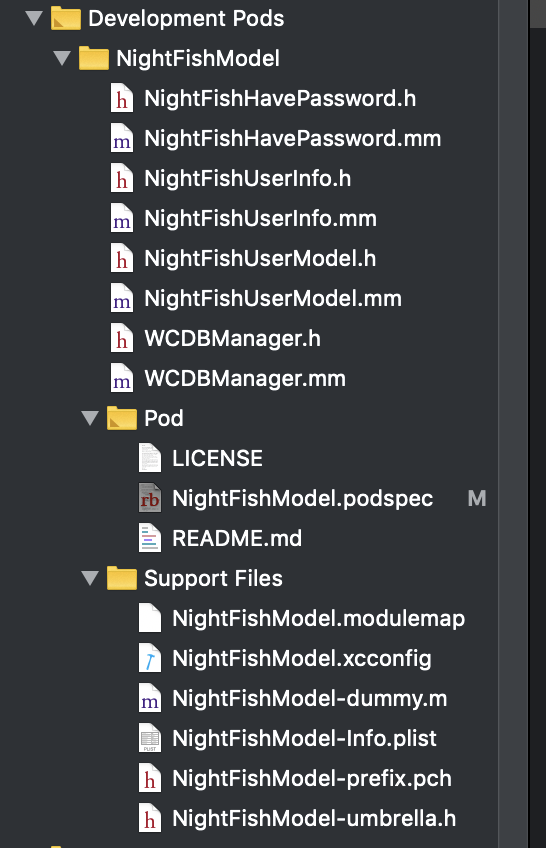Collapse the Pod folder disclosure triangle
Screen dimensions: 546x848
coord(90,418)
